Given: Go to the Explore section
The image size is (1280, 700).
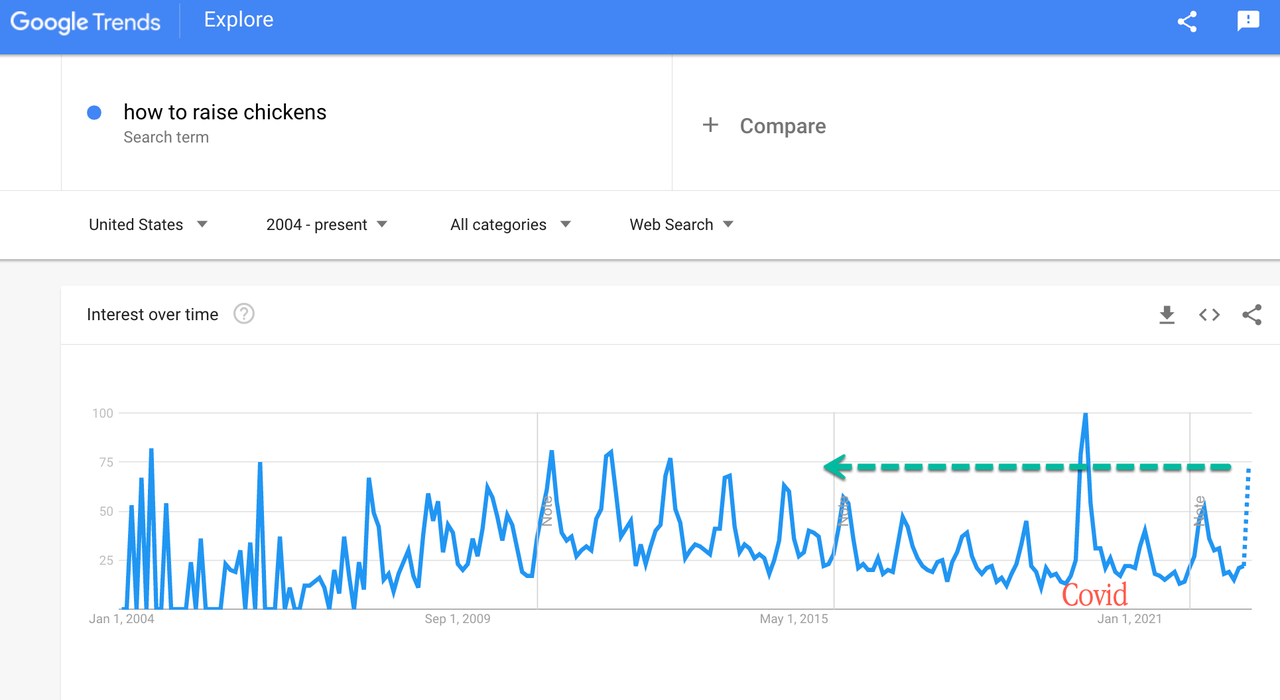Looking at the screenshot, I should tap(238, 20).
